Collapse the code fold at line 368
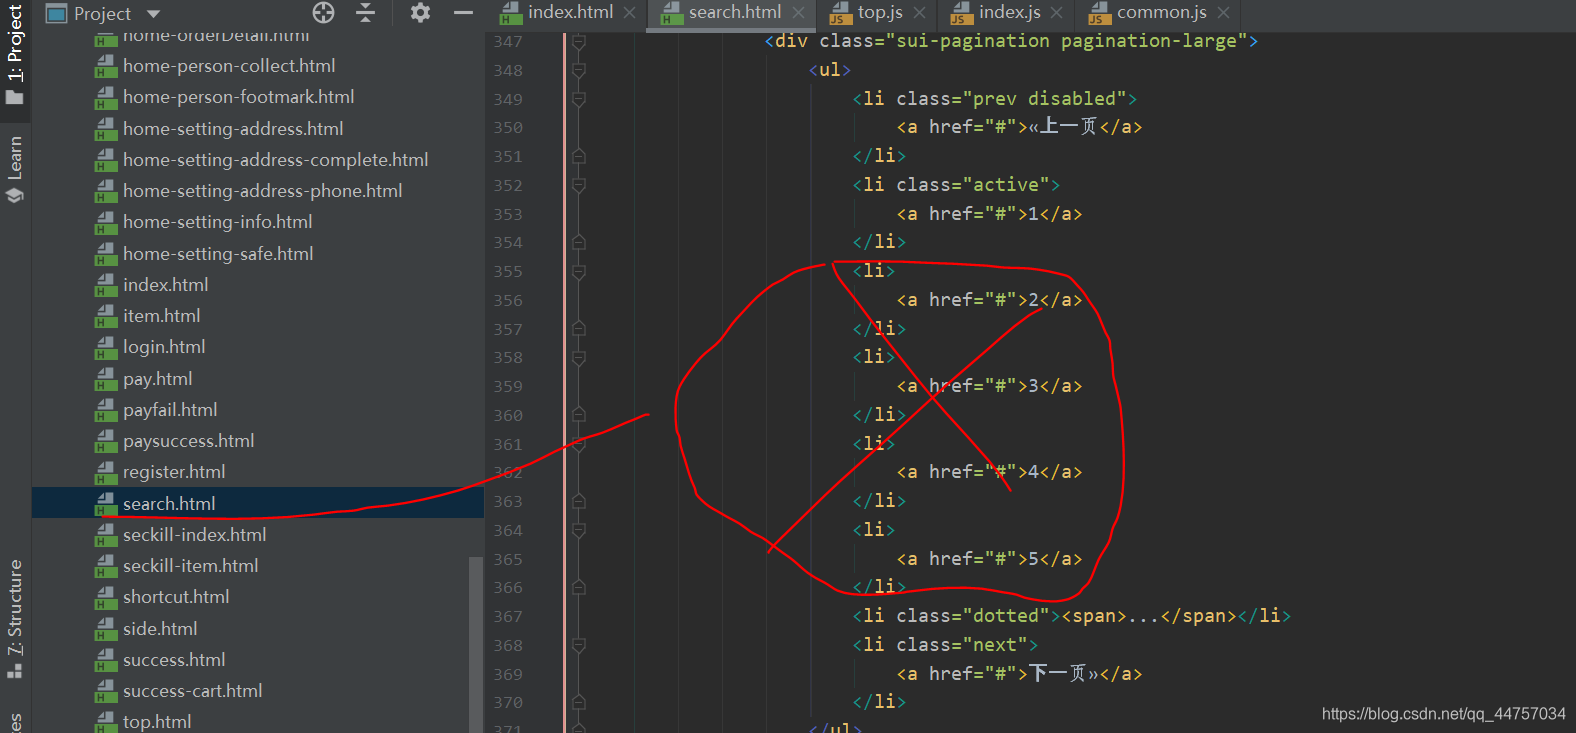 579,646
